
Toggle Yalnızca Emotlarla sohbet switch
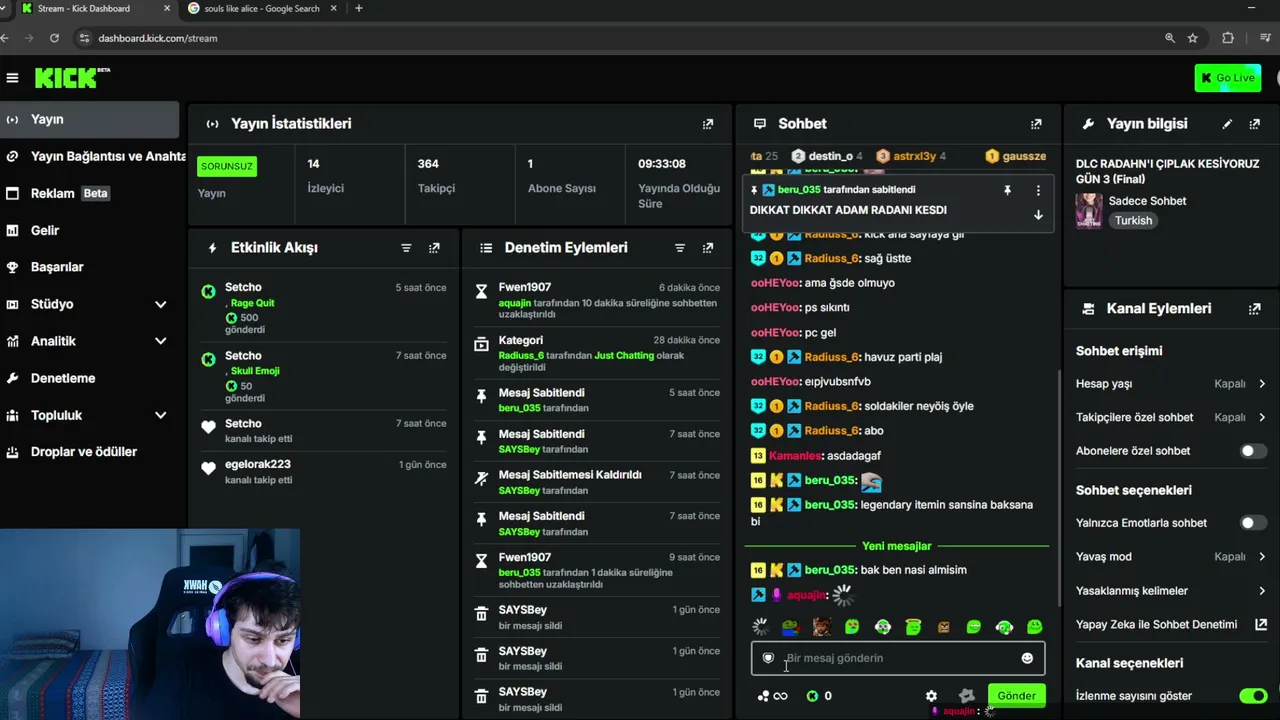pos(1253,523)
